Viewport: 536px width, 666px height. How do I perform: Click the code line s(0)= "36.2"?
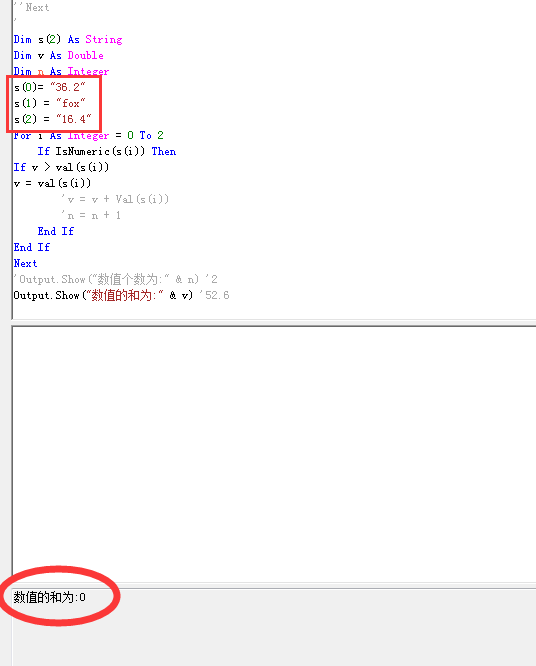point(50,87)
